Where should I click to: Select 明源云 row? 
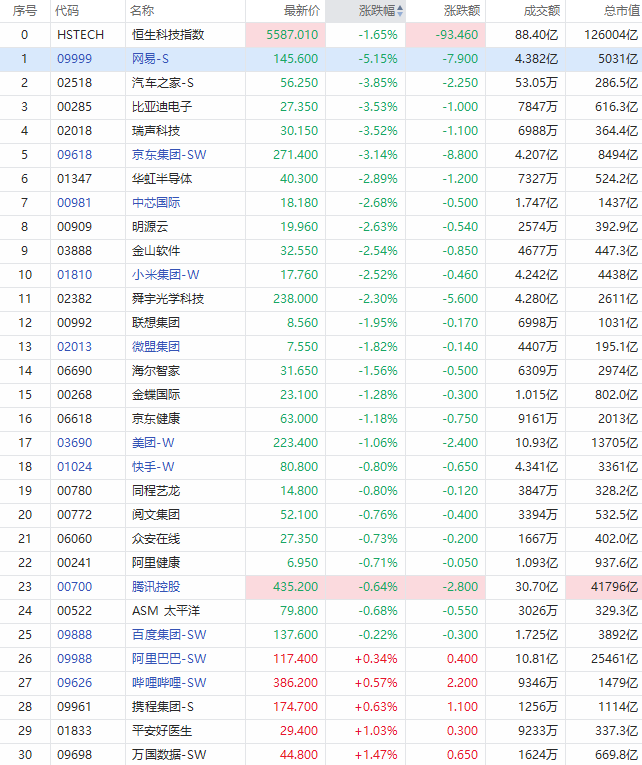tap(321, 227)
